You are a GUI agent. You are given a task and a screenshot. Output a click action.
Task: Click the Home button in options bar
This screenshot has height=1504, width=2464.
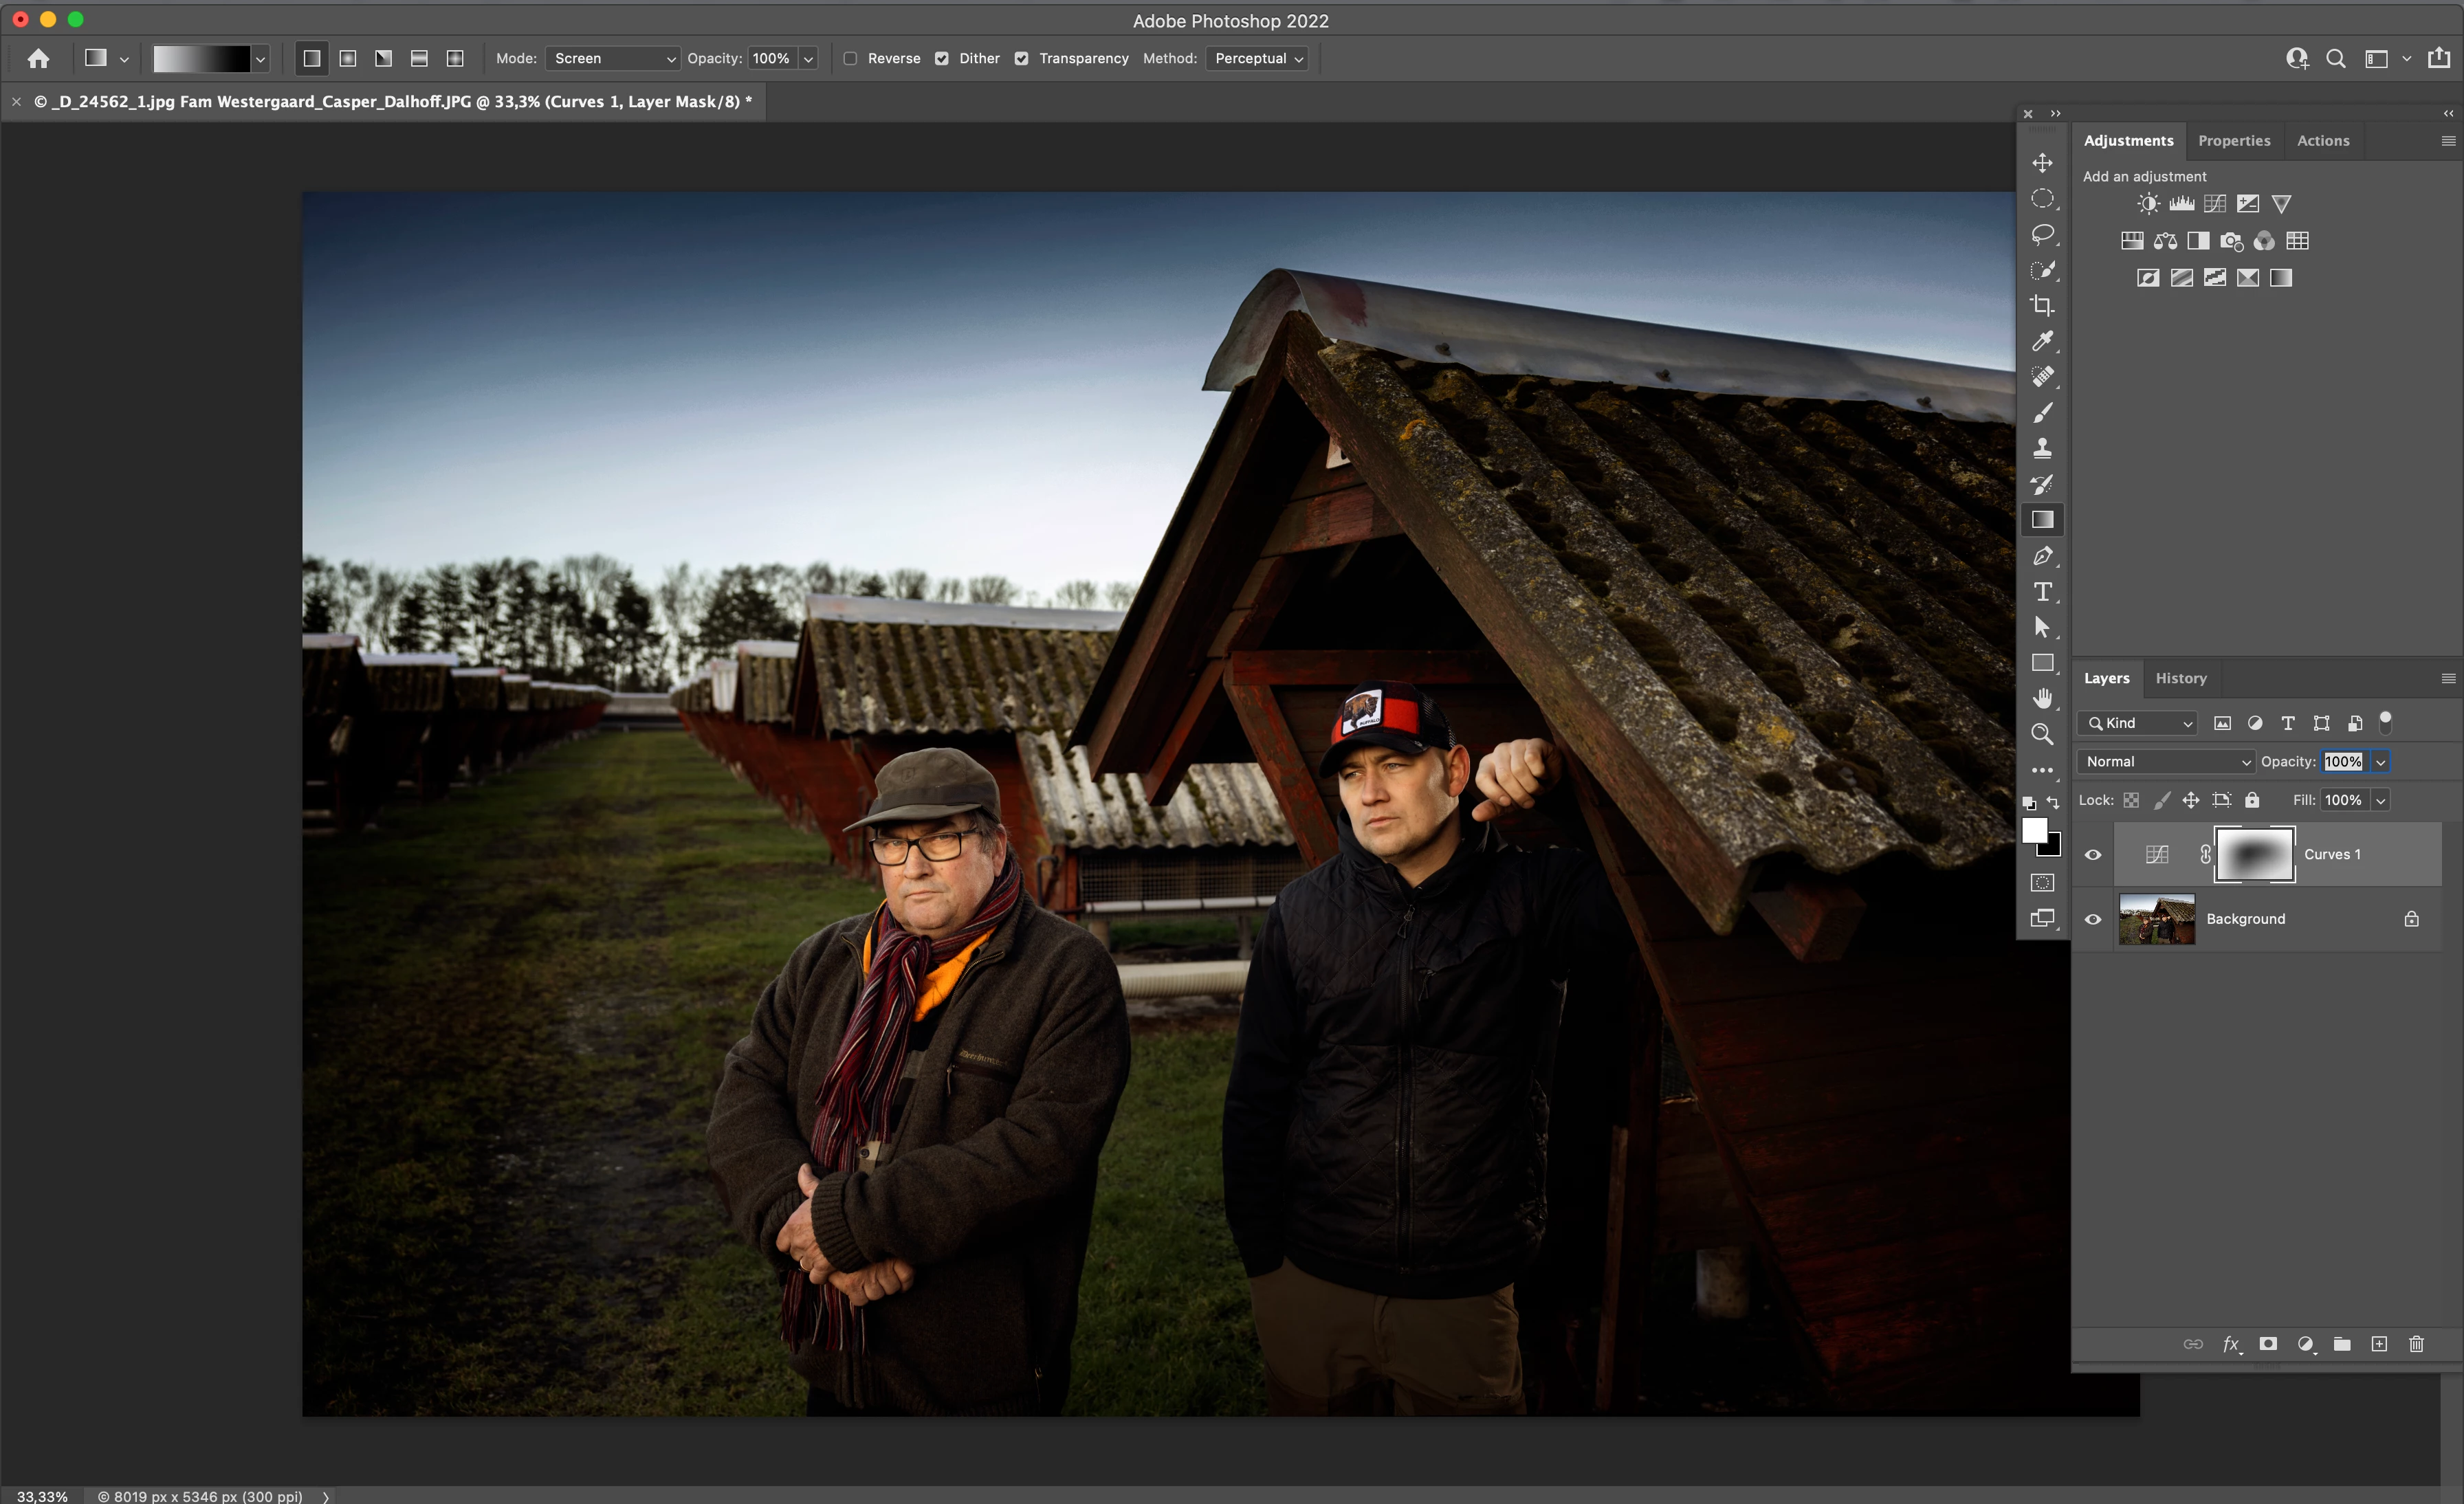(38, 59)
